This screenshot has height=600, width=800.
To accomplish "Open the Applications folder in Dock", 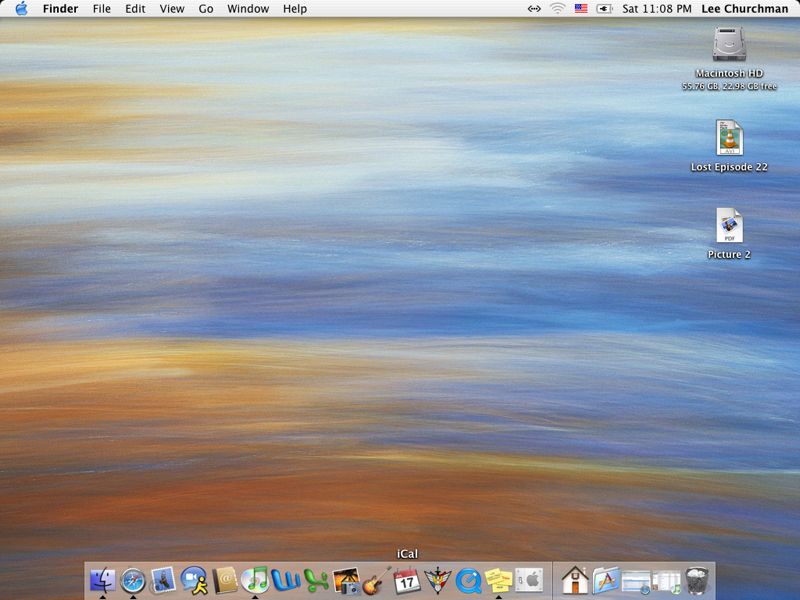I will pyautogui.click(x=605, y=580).
